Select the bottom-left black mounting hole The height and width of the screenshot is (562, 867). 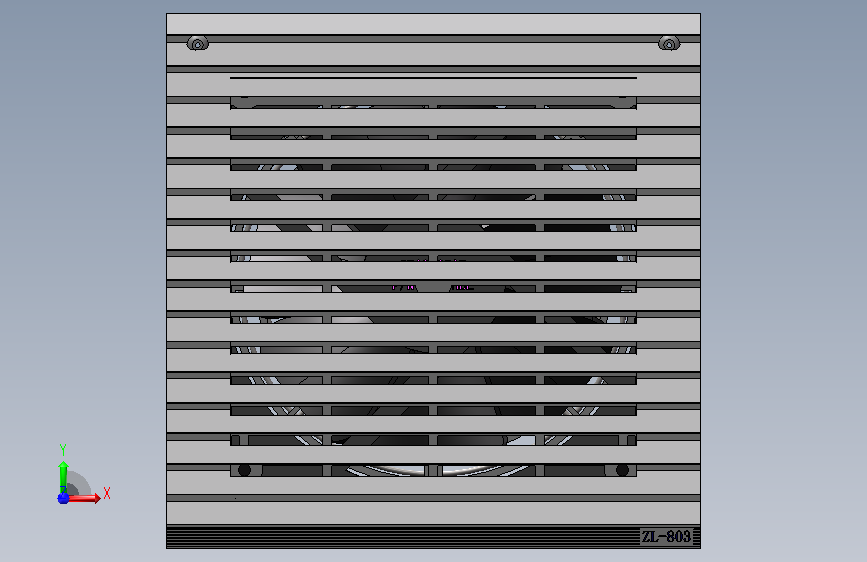click(x=244, y=470)
